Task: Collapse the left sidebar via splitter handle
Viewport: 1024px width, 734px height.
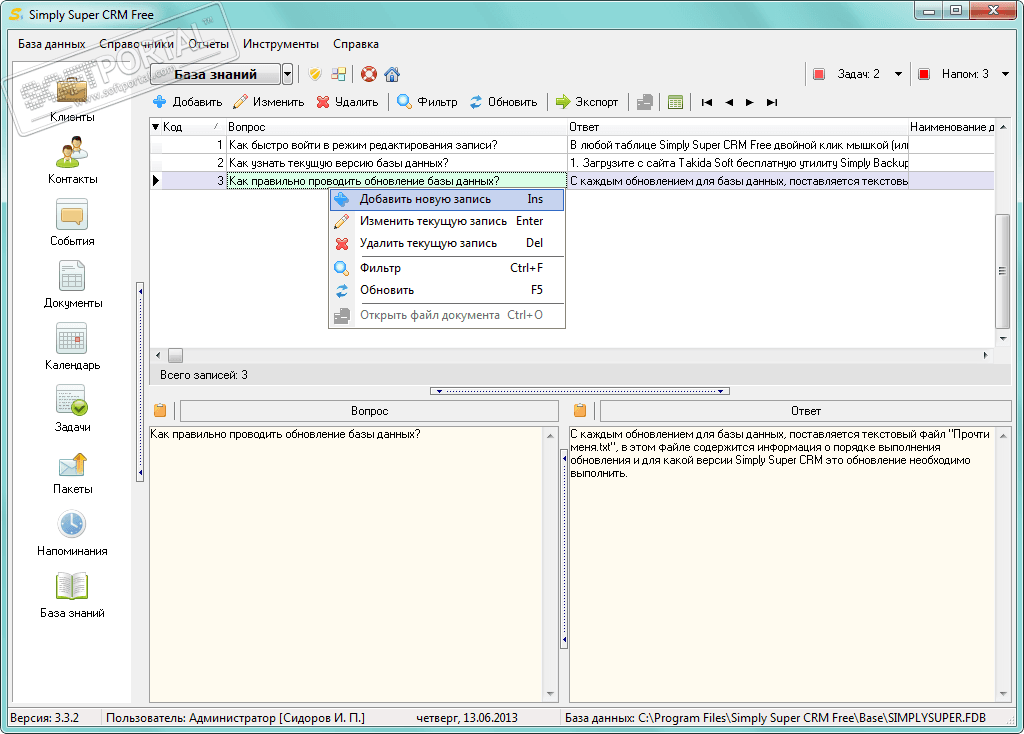Action: pyautogui.click(x=140, y=382)
